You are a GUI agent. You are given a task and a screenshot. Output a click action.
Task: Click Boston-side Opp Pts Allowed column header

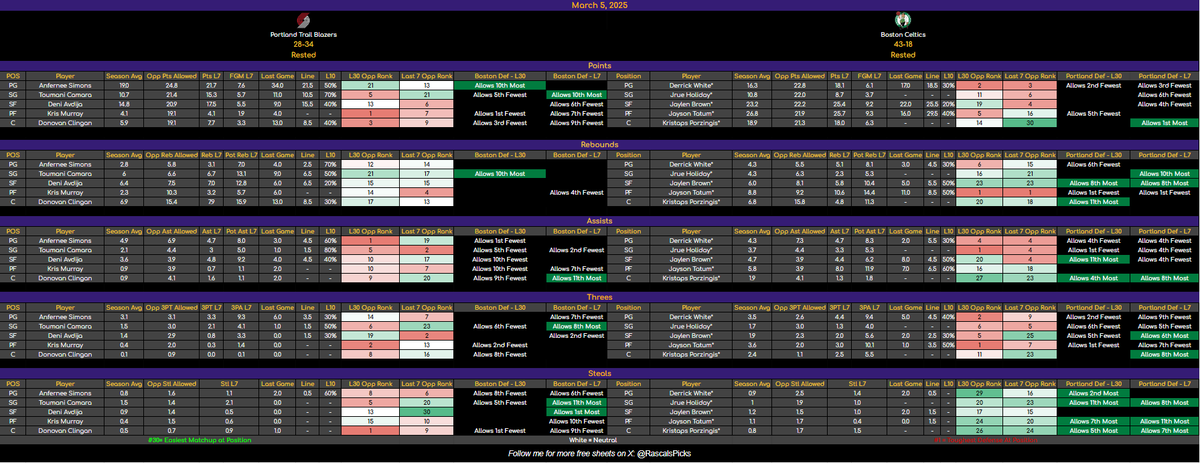click(798, 76)
